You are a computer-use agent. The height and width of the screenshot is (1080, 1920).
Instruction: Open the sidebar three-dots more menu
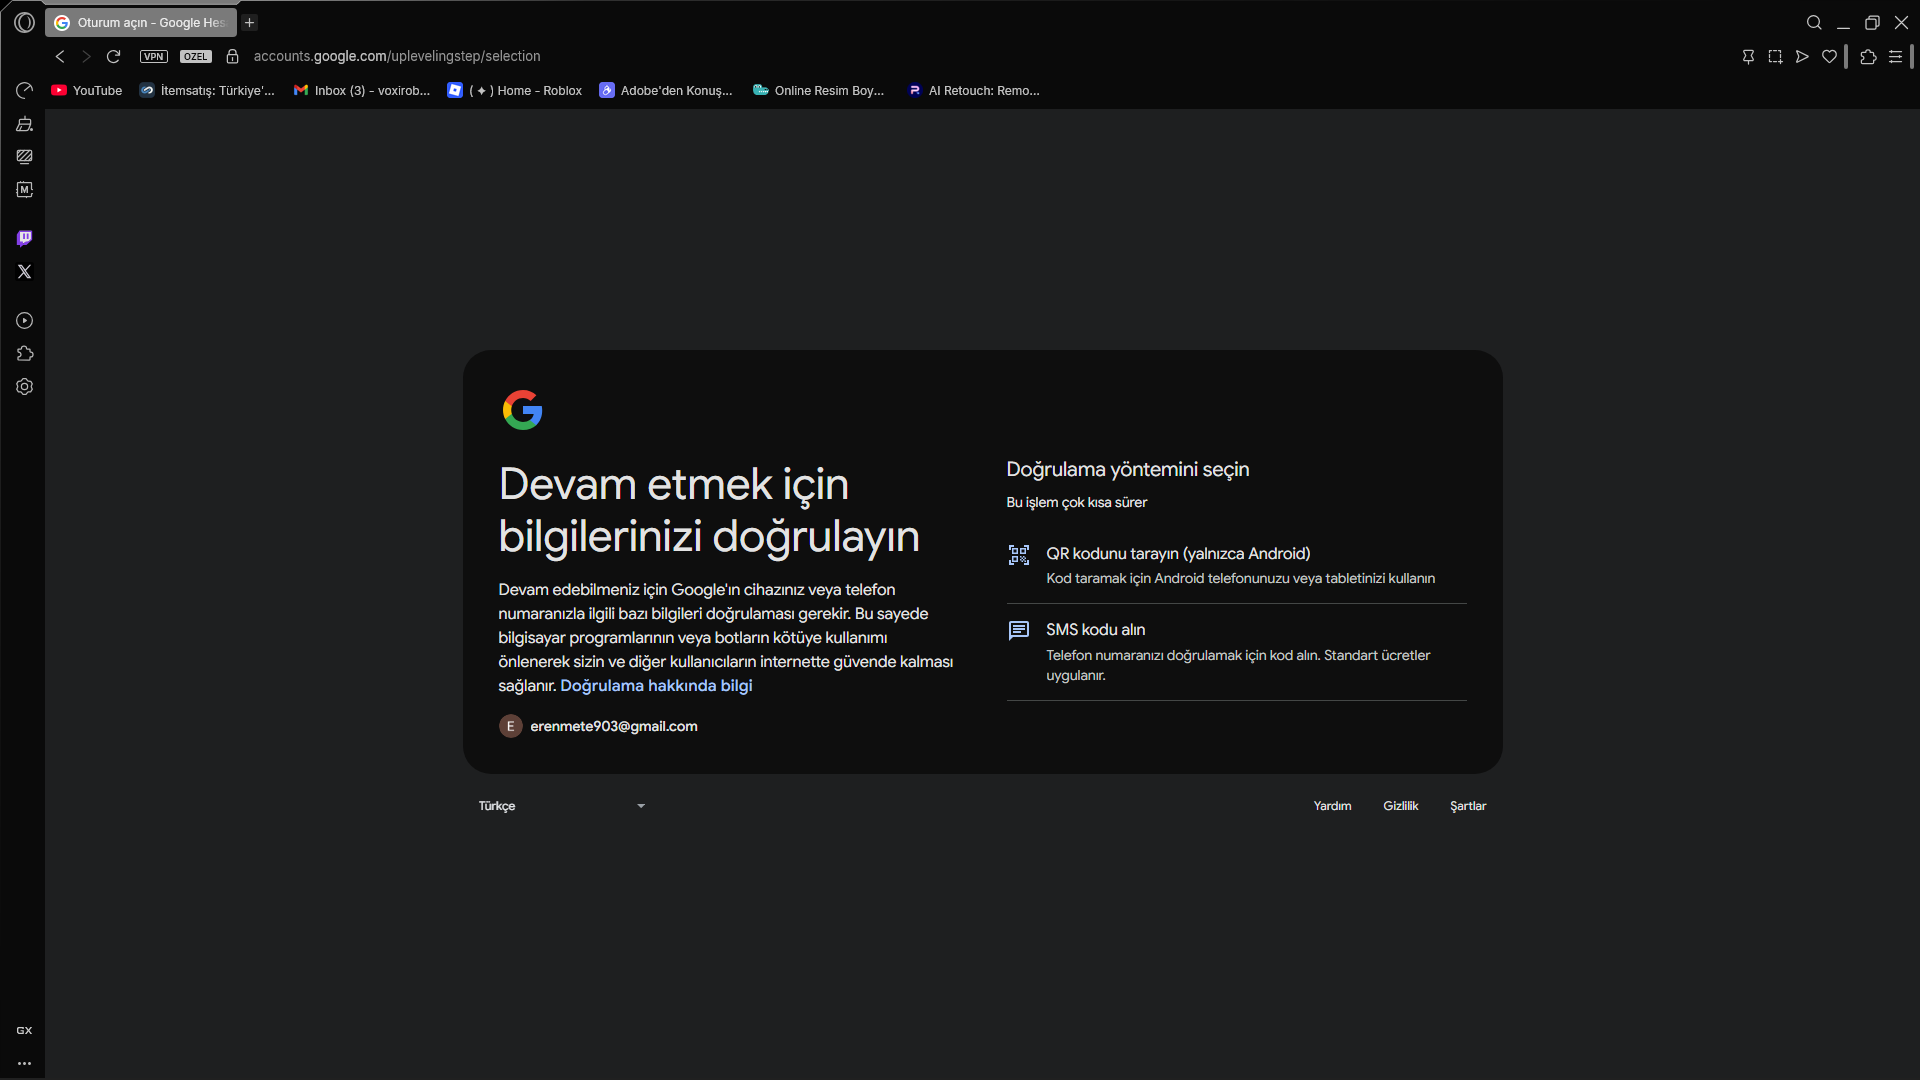[x=24, y=1063]
